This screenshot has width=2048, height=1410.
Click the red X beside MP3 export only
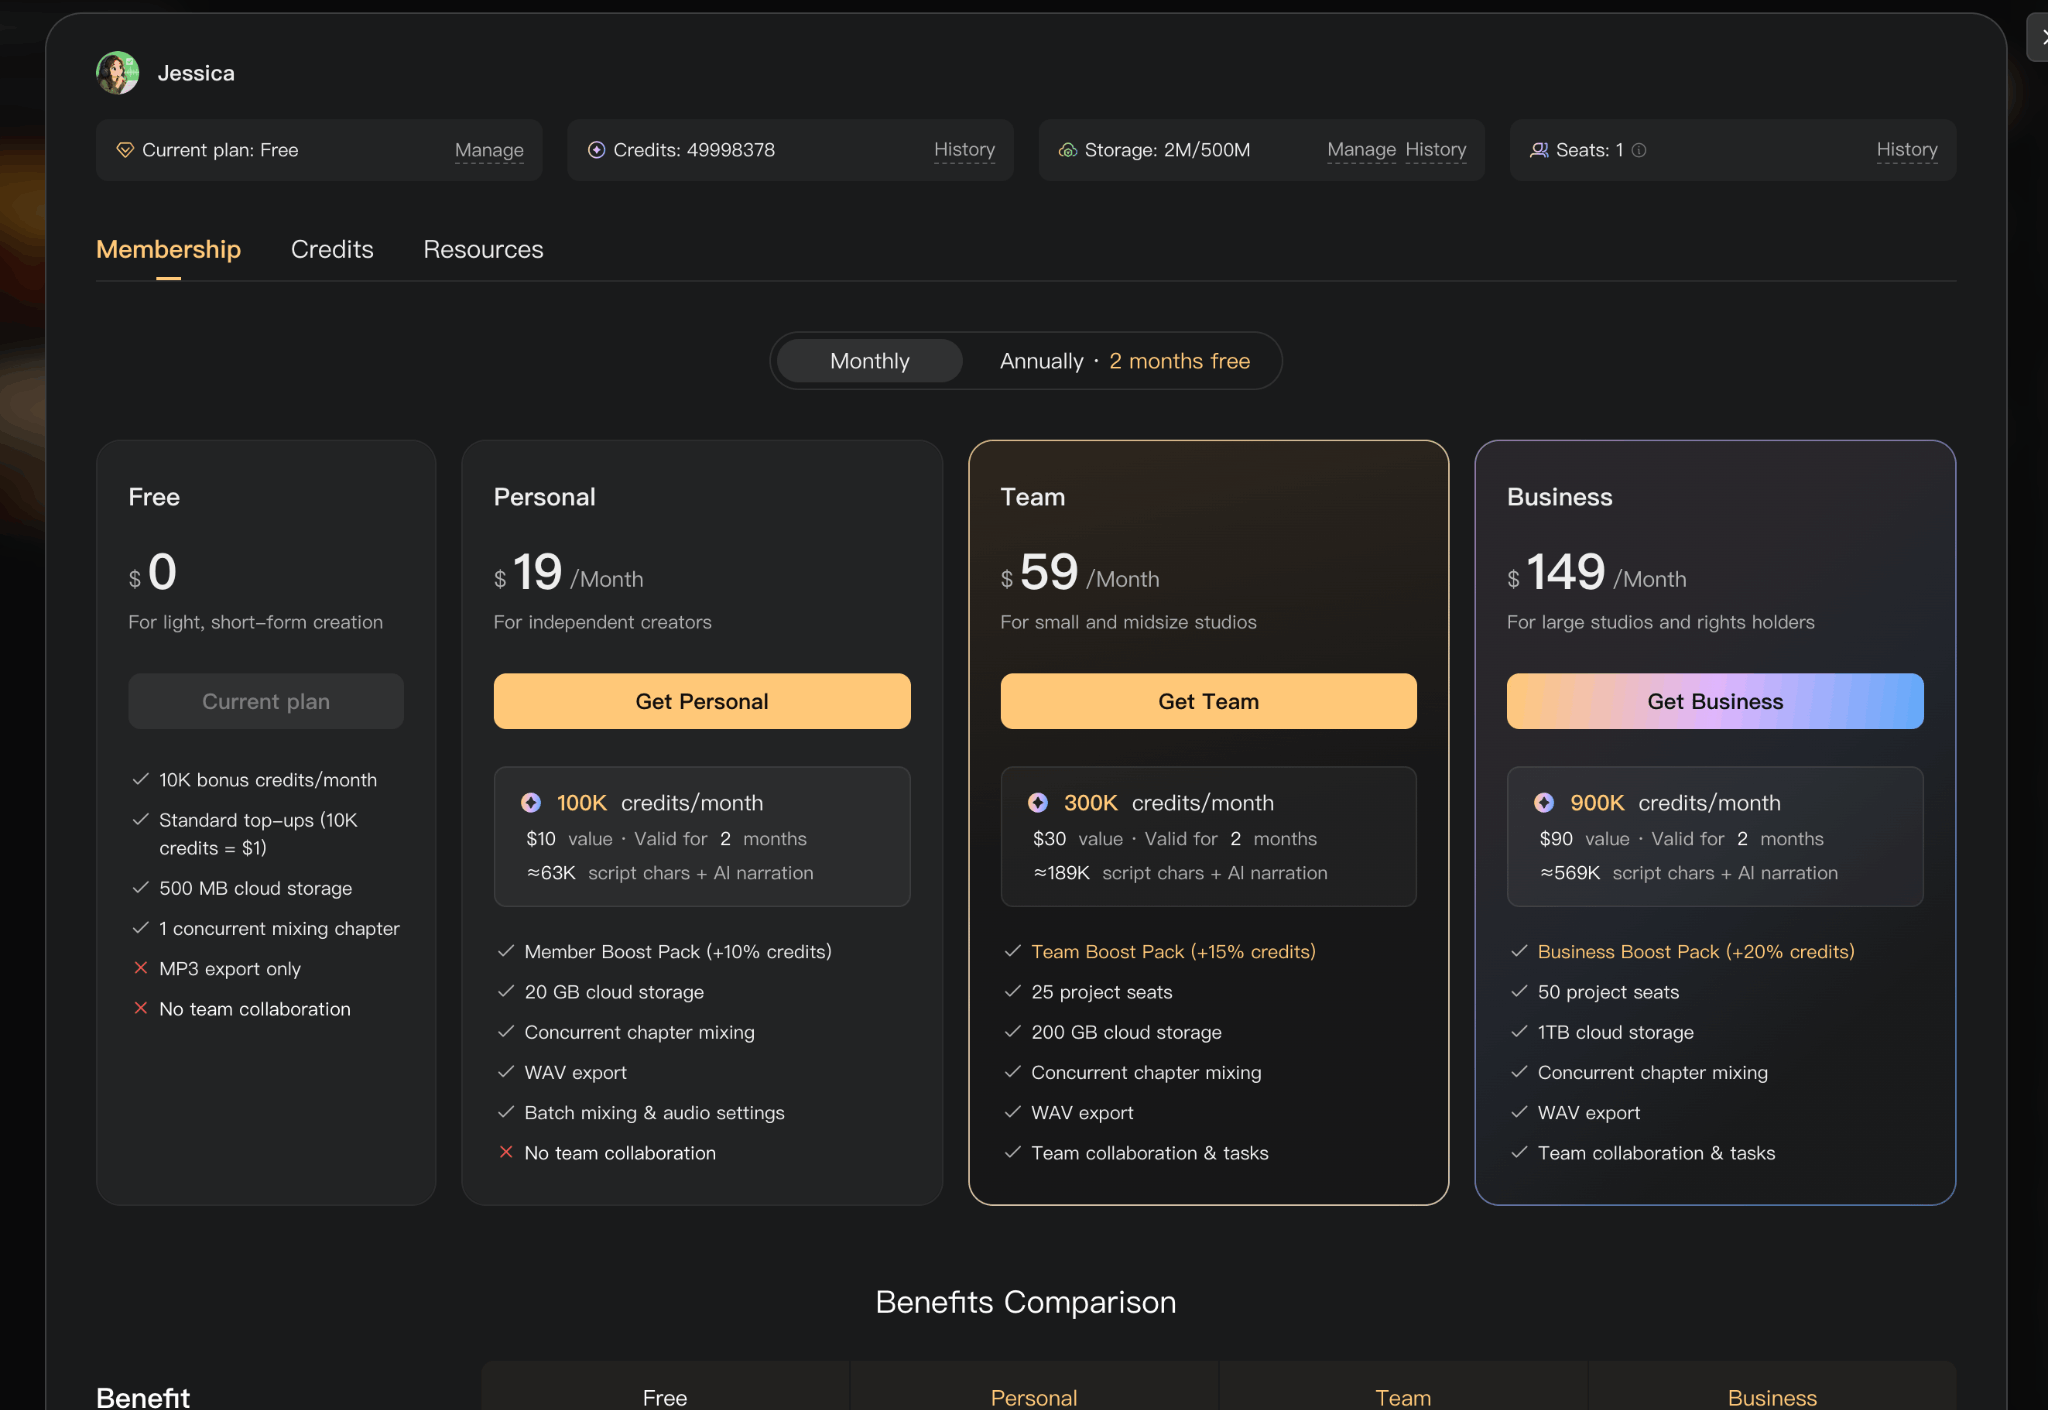point(141,968)
